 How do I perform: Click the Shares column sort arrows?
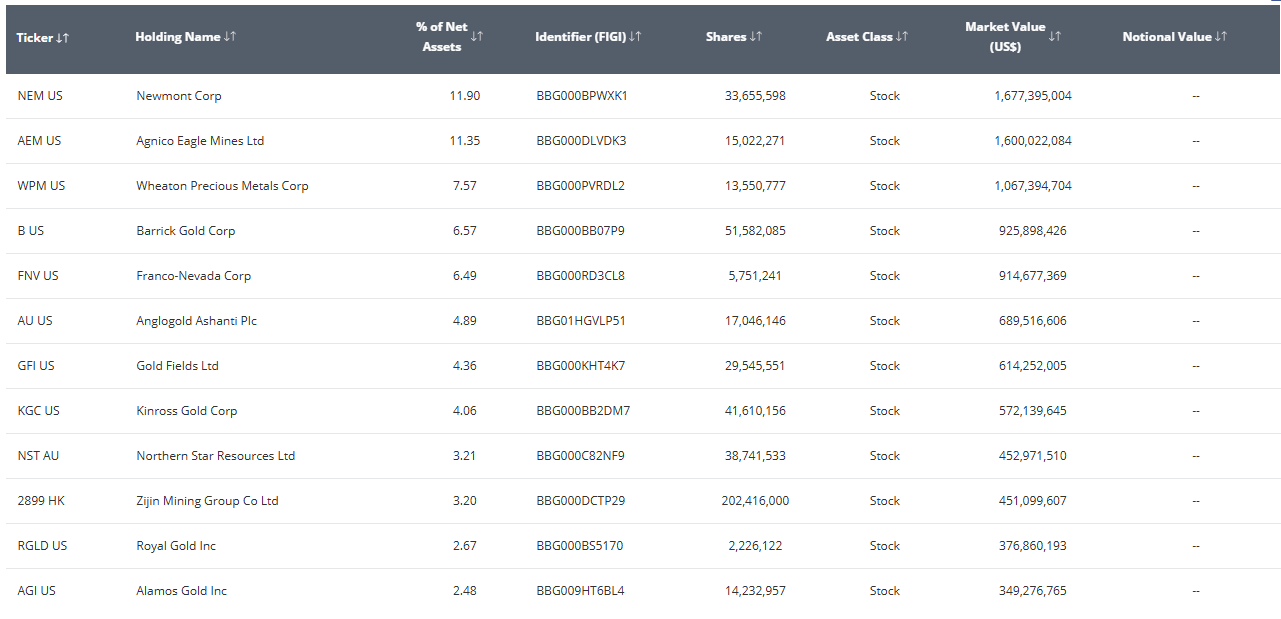click(756, 37)
